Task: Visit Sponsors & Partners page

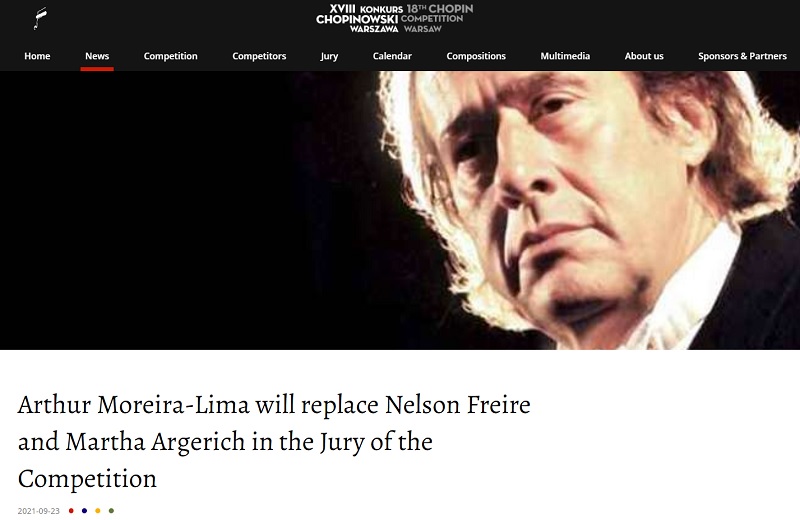Action: coord(742,56)
